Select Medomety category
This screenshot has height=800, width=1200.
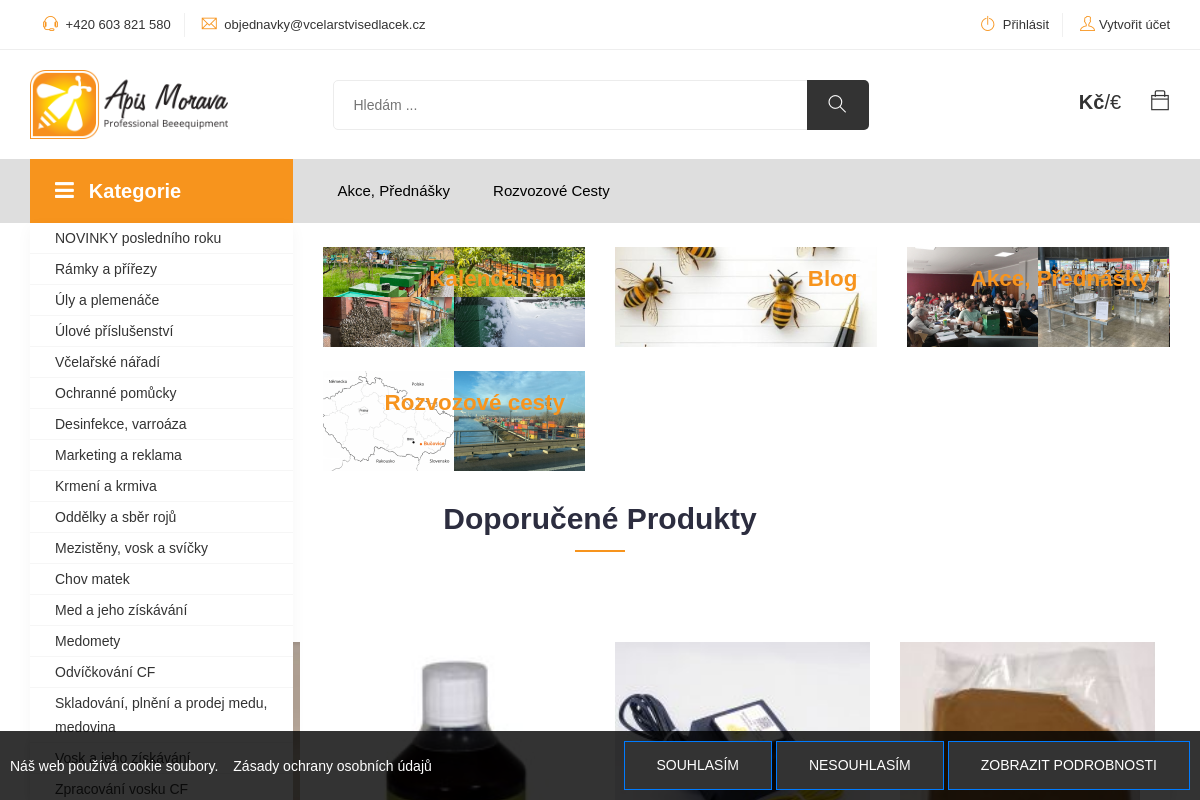click(87, 641)
